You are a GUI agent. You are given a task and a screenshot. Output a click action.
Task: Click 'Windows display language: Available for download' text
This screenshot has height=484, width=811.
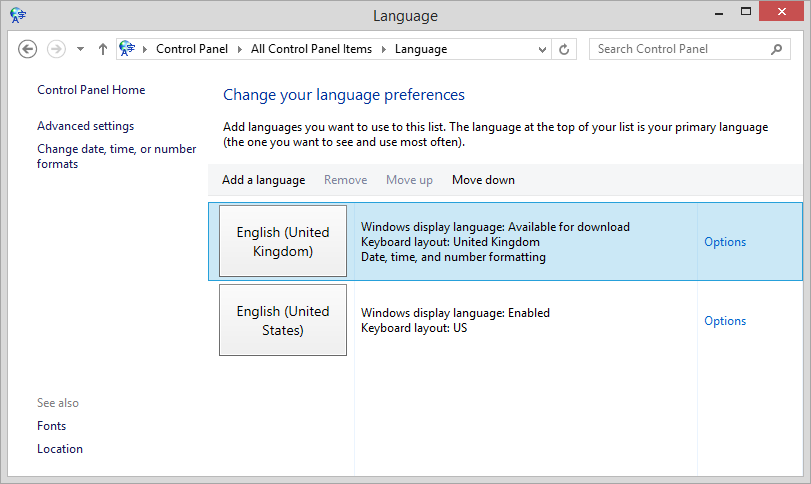(495, 227)
